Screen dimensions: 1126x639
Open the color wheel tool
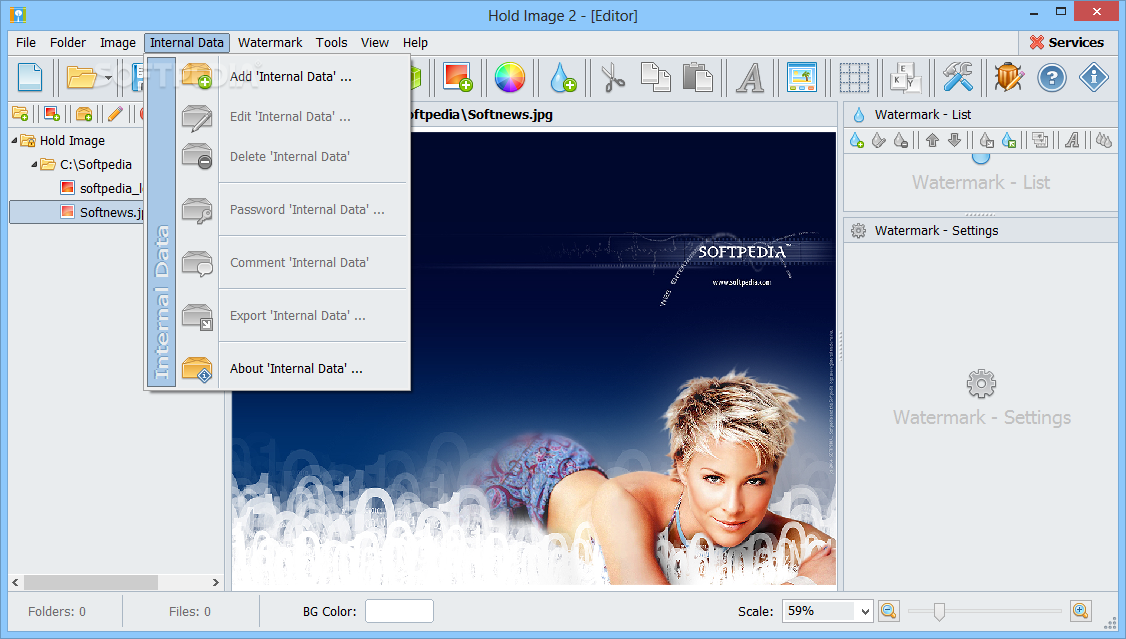pos(510,78)
